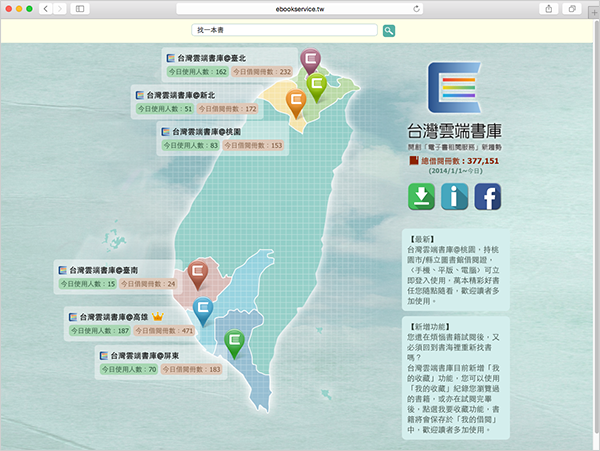Open a new tab with plus button
600x451 pixels.
[x=594, y=13]
